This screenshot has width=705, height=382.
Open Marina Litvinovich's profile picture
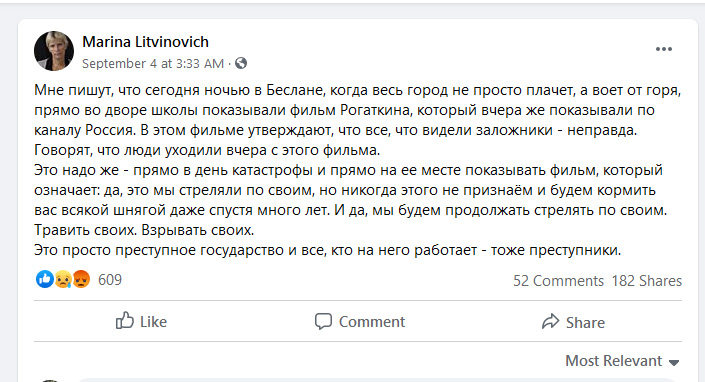54,51
